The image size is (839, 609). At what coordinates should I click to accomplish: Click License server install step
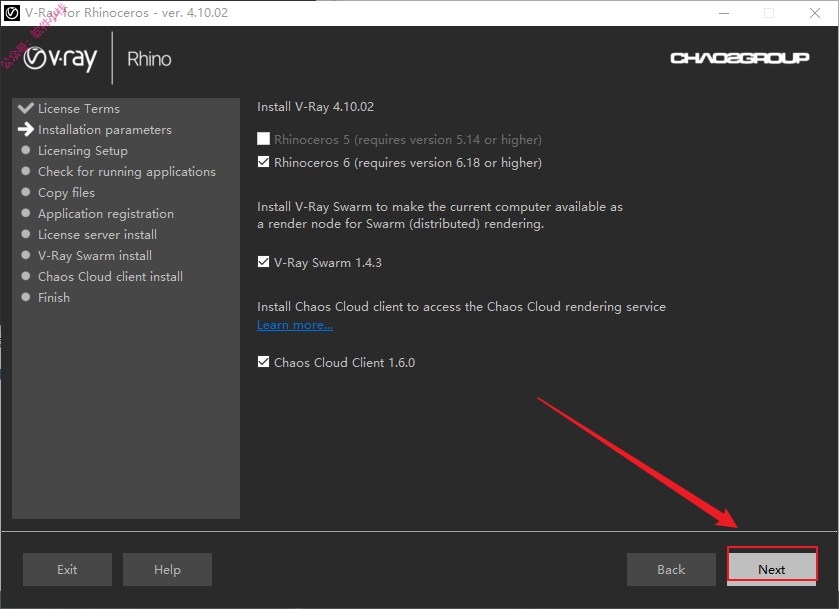[97, 234]
